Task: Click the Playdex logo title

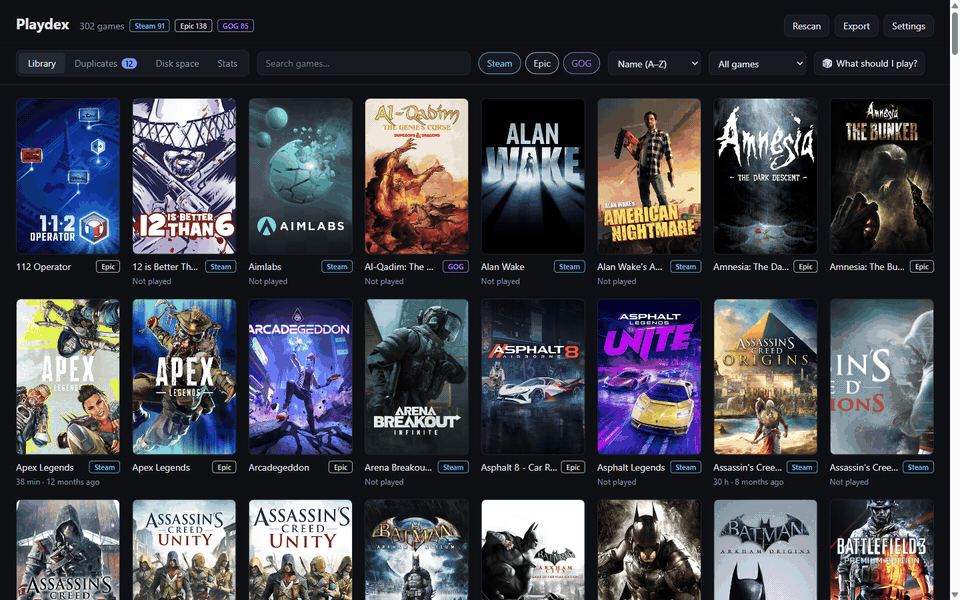Action: coord(43,24)
